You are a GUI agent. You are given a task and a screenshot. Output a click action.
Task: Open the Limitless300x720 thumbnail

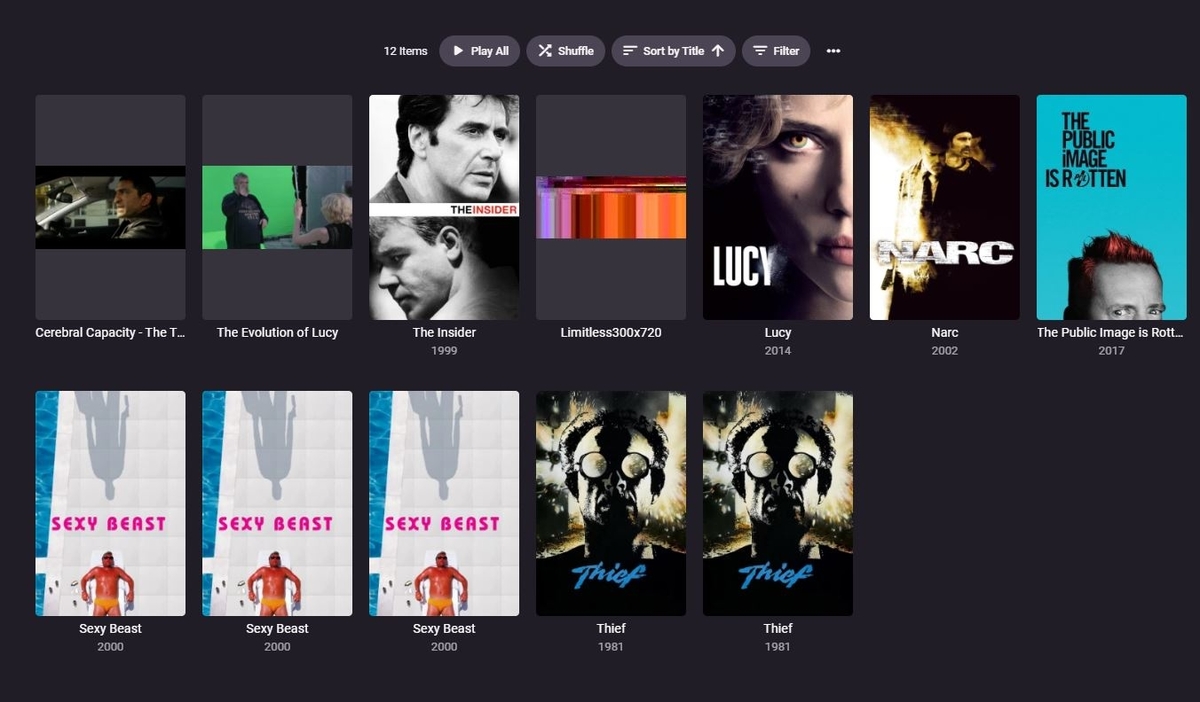611,207
